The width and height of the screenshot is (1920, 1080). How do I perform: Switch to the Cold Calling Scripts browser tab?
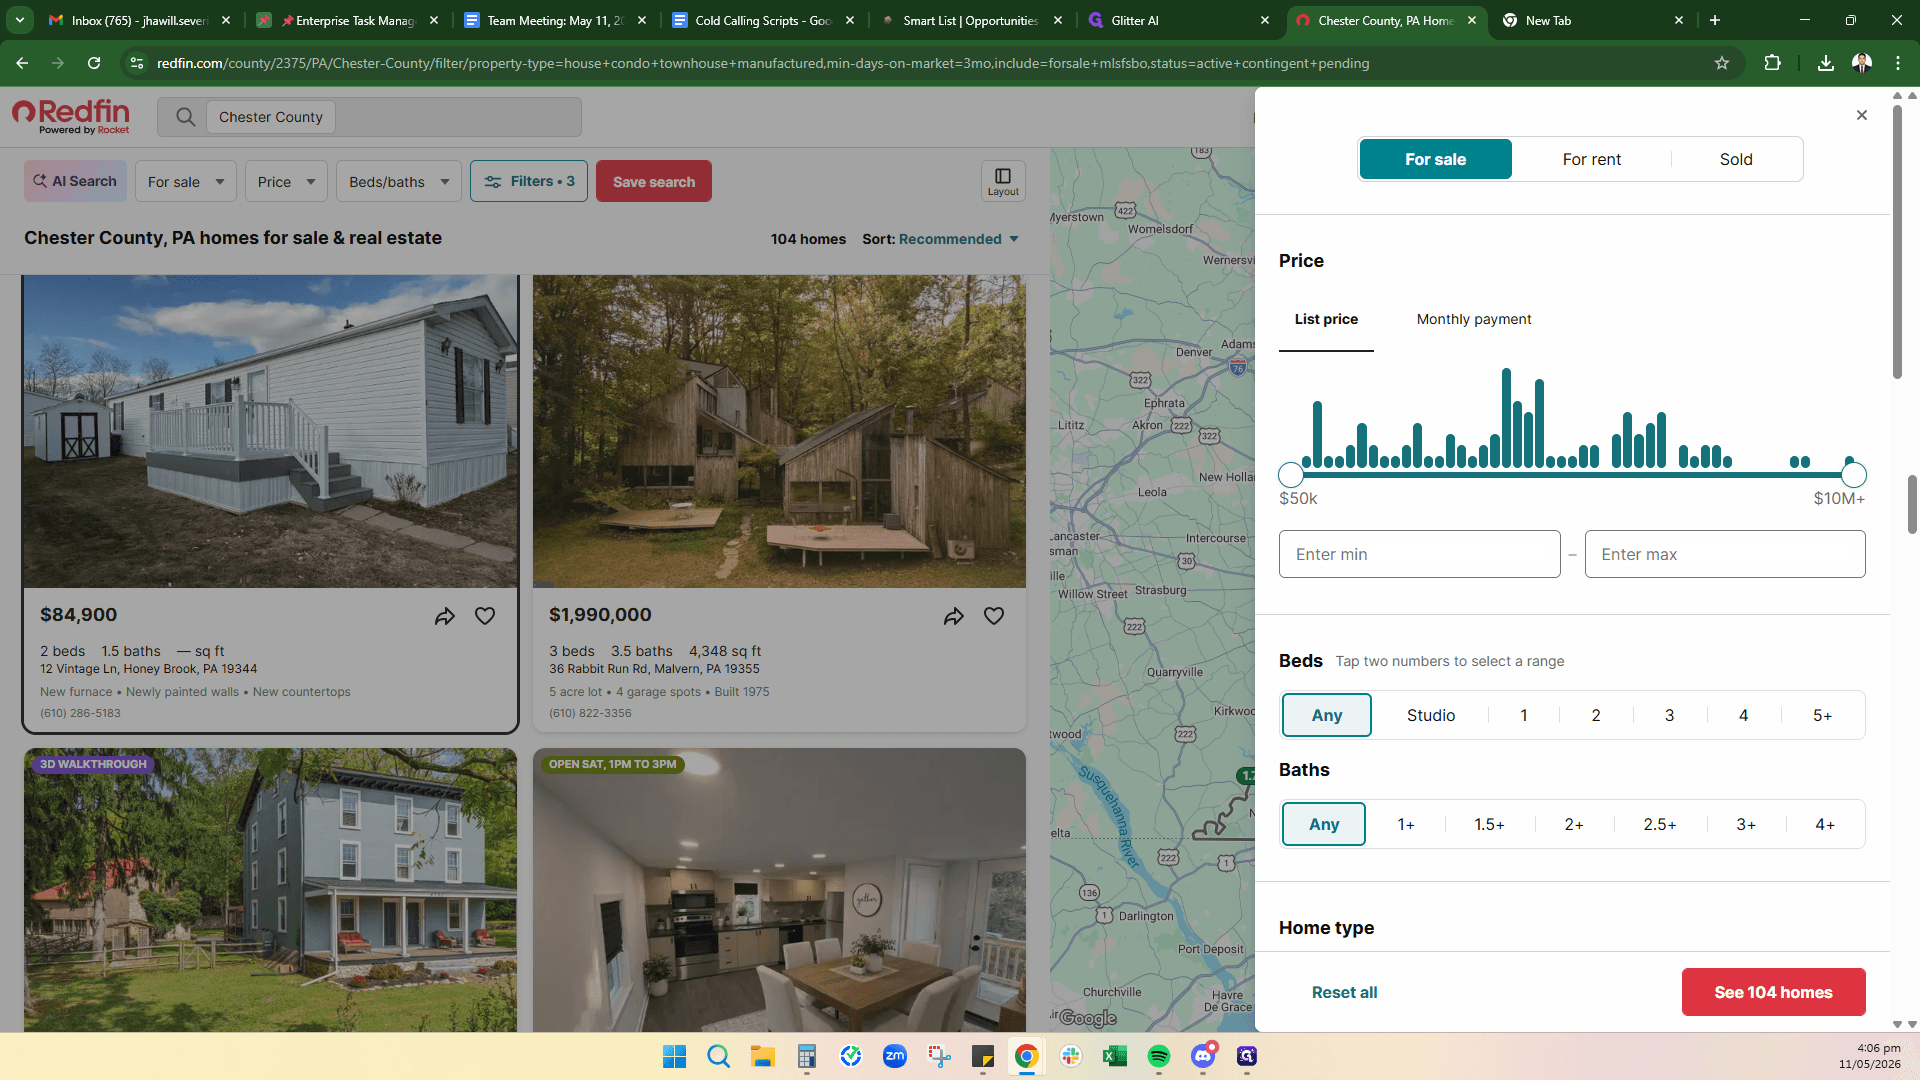tap(763, 20)
